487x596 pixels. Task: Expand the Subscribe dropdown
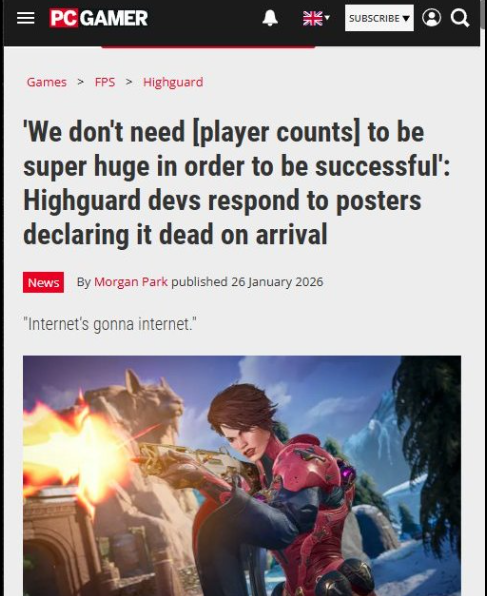[379, 18]
